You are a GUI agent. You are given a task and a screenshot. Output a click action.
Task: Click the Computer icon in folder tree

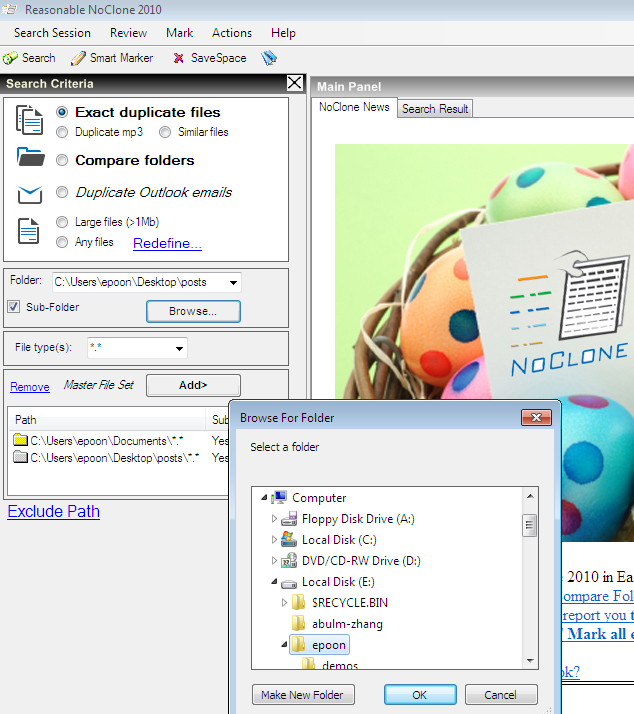click(279, 497)
